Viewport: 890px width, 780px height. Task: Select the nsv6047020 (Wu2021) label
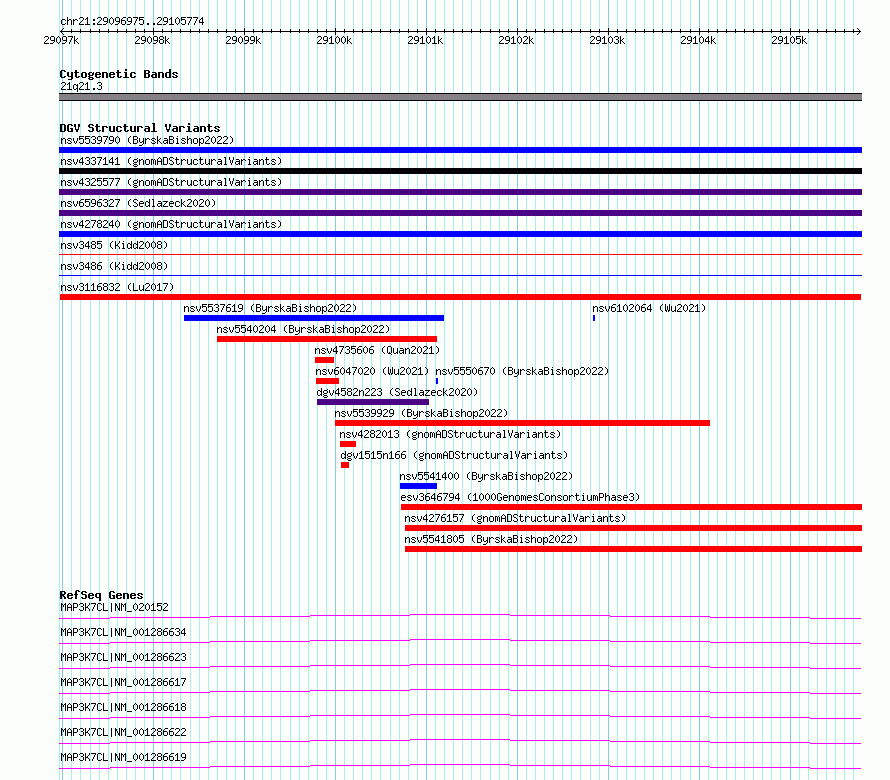[x=372, y=371]
